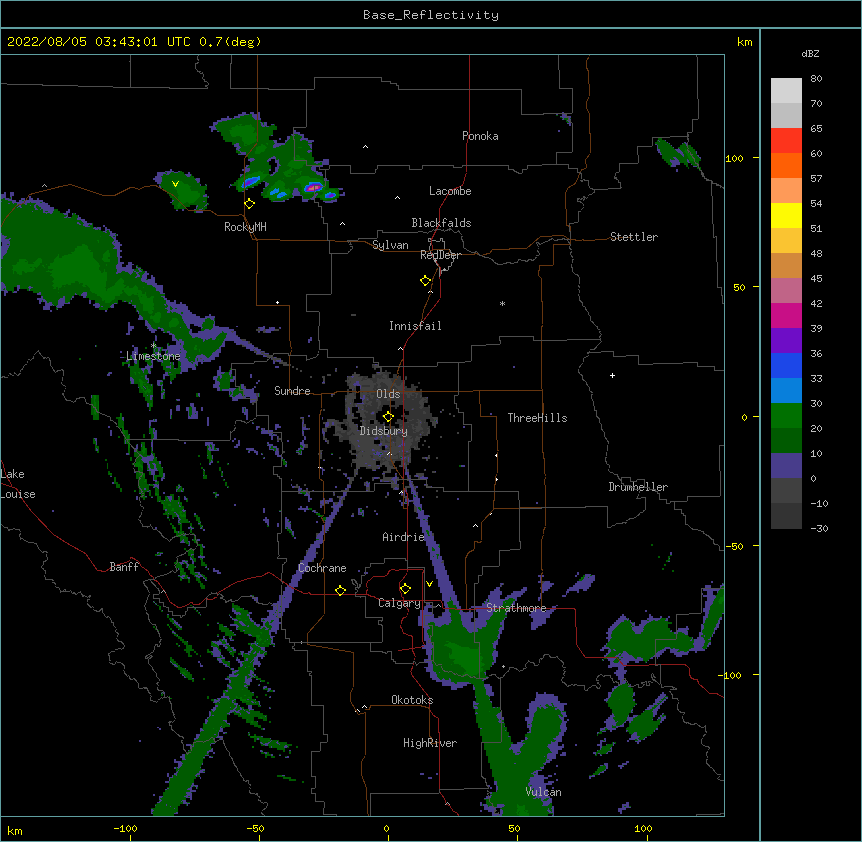Screen dimensions: 862x842
Task: Click the Base_Reflectivity title
Action: [x=431, y=15]
